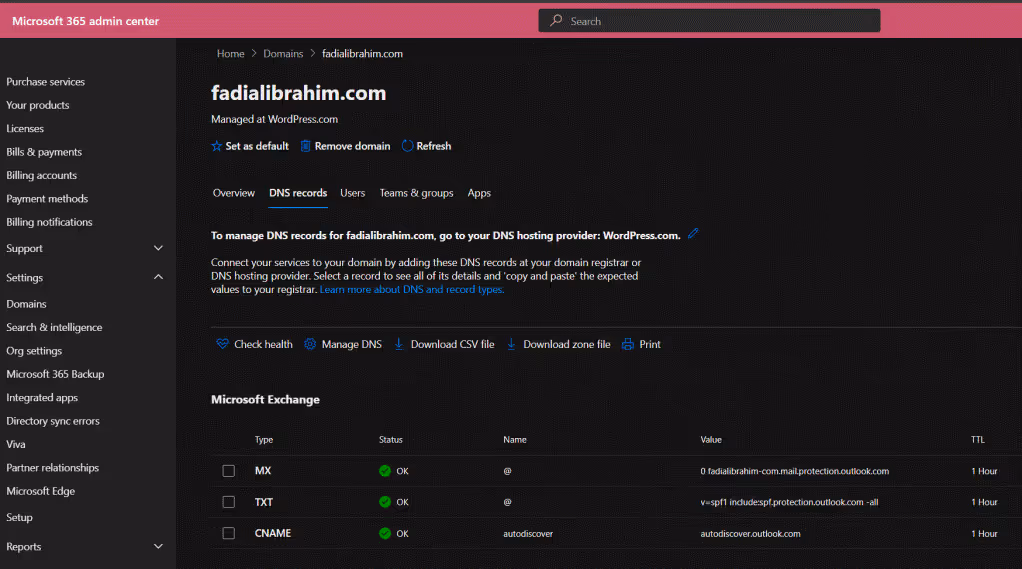This screenshot has height=569, width=1022.
Task: Click the Check health heart icon
Action: pos(222,344)
